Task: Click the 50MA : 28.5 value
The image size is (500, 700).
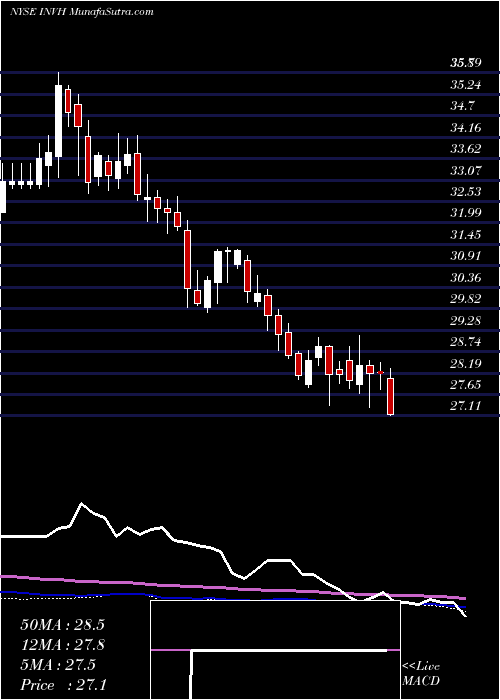Action: click(x=62, y=625)
